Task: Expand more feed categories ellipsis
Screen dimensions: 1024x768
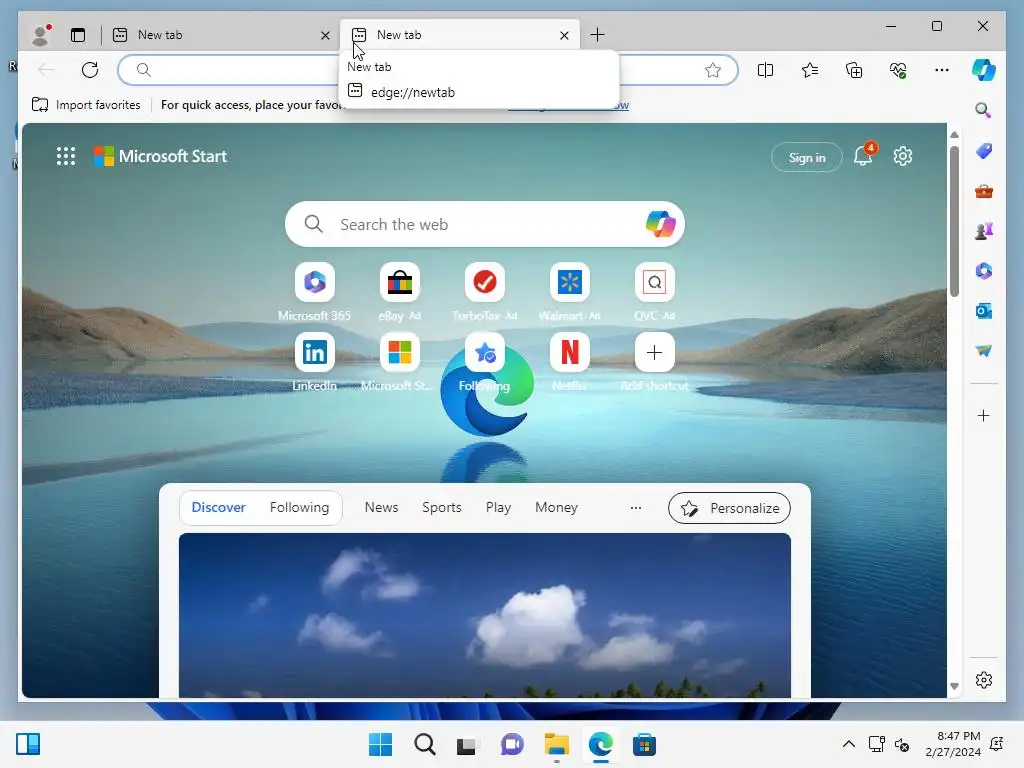Action: (635, 507)
